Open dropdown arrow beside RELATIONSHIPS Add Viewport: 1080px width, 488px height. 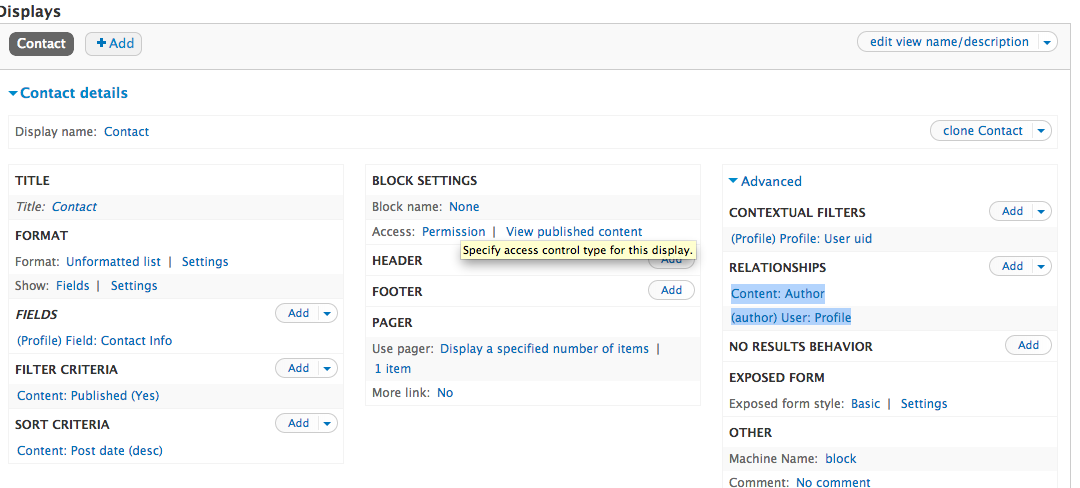coord(1042,266)
